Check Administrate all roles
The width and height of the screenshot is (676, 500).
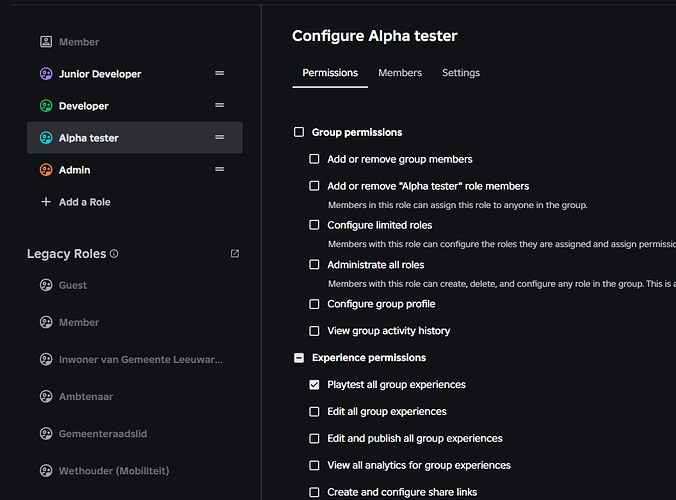[314, 264]
